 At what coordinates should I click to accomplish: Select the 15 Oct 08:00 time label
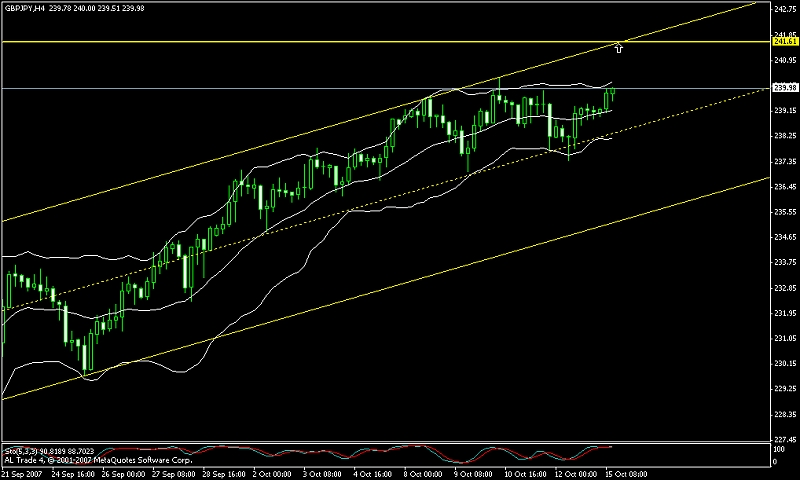coord(626,474)
